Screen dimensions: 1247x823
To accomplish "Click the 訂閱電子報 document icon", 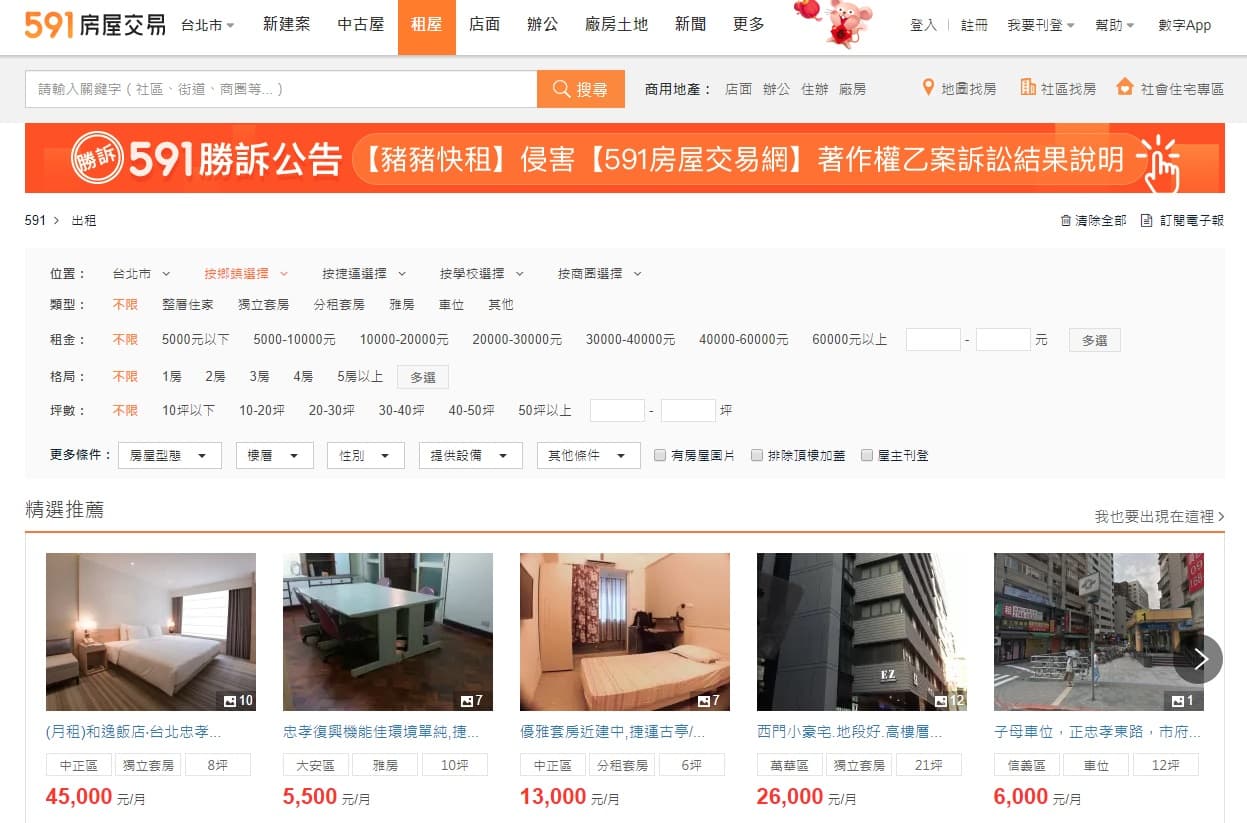I will pyautogui.click(x=1147, y=220).
